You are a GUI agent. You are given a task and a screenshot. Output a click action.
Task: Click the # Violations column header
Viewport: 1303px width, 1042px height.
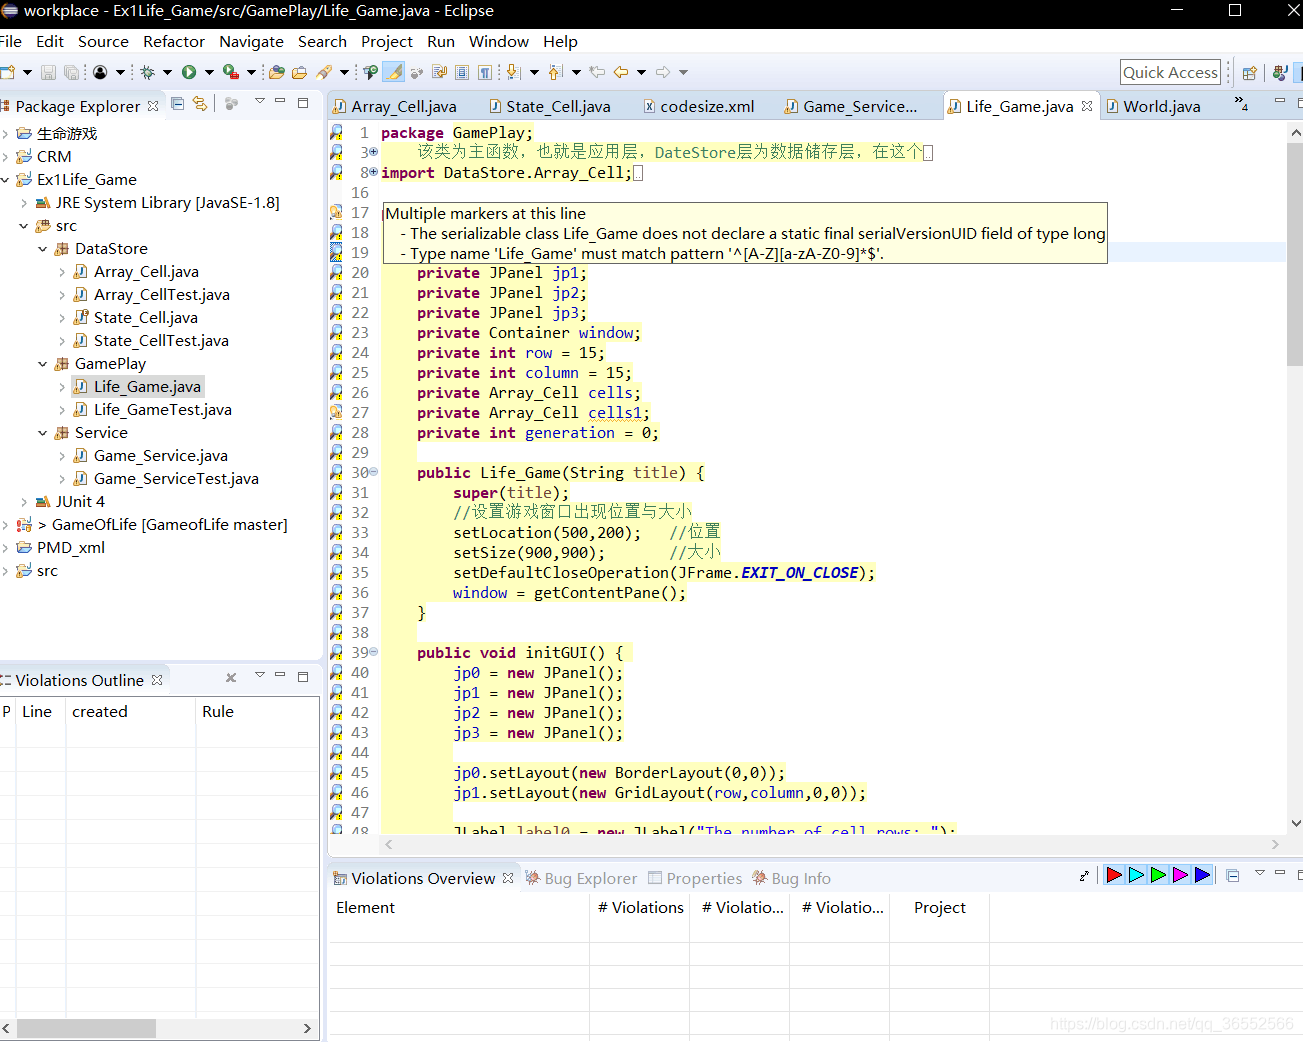click(x=640, y=908)
